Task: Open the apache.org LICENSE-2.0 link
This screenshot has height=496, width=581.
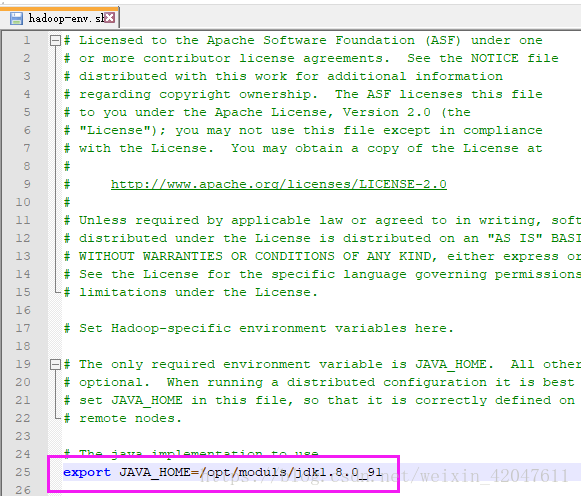Action: 279,184
